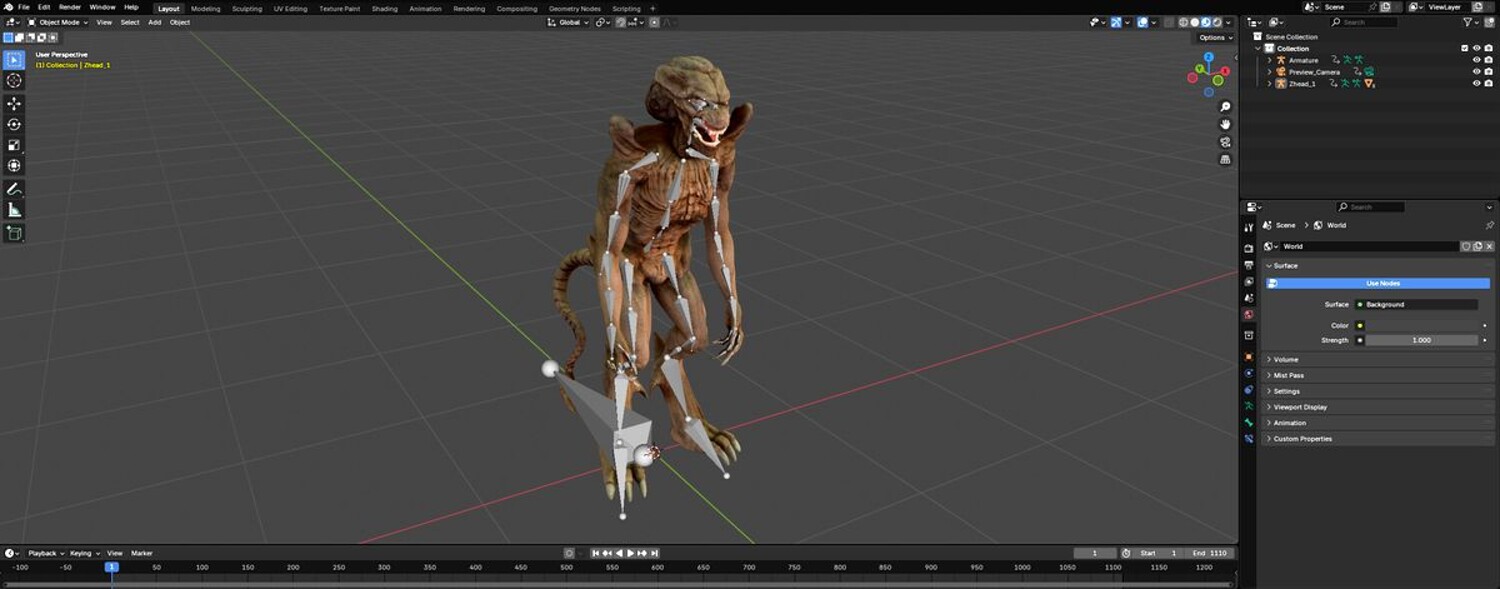Click the Background surface shader button

pyautogui.click(x=1416, y=304)
